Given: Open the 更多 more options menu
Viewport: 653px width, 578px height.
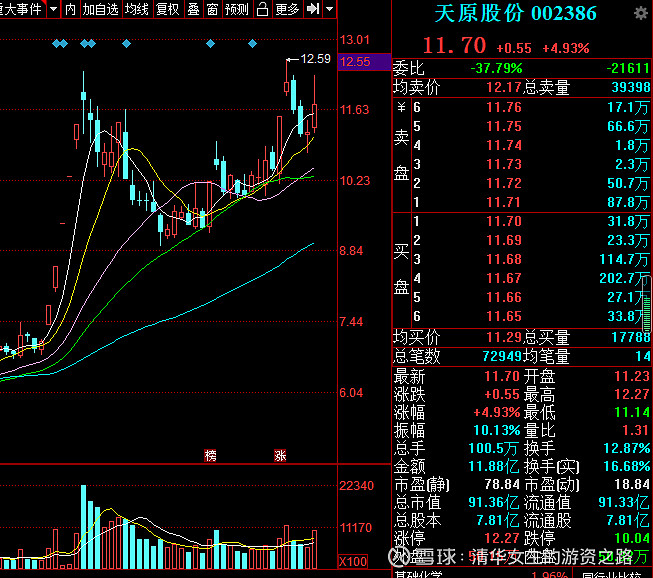Looking at the screenshot, I should coord(287,9).
